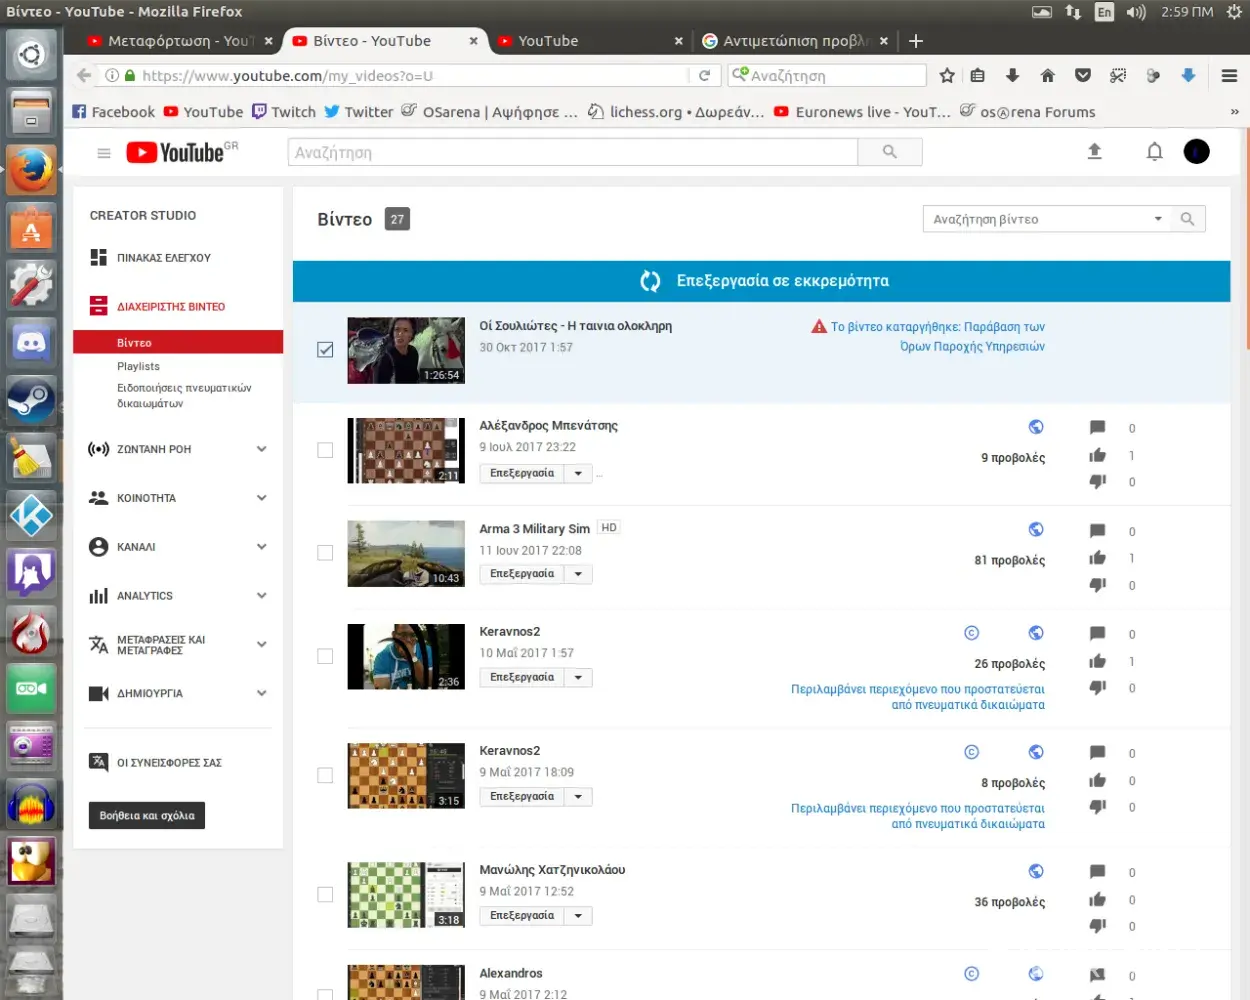Open the Επεξεργασία dropdown arrow for Arma 3
The height and width of the screenshot is (1000, 1250).
(x=578, y=574)
